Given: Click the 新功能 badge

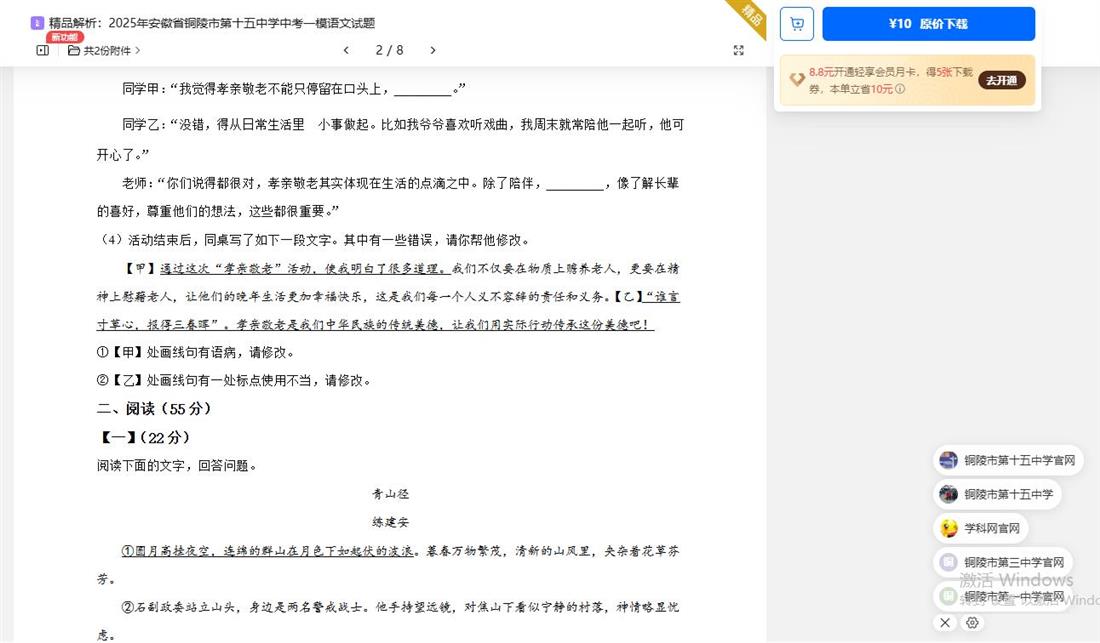Looking at the screenshot, I should 65,36.
